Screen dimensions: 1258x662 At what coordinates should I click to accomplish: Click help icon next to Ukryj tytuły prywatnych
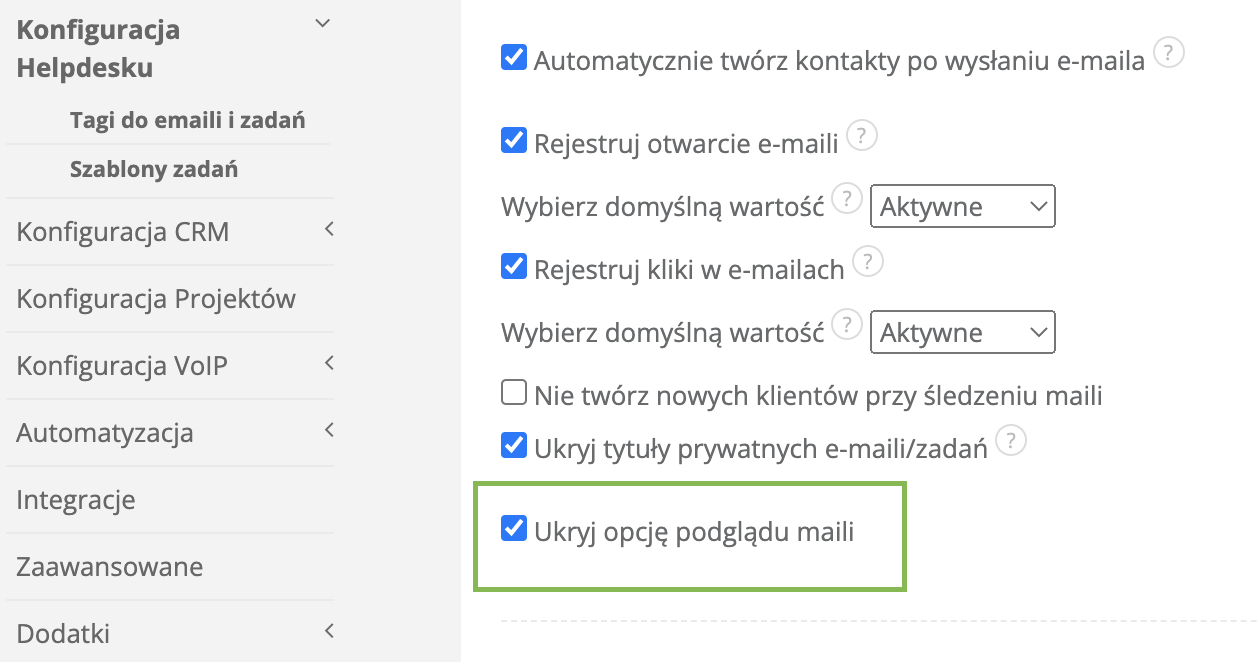click(1011, 440)
